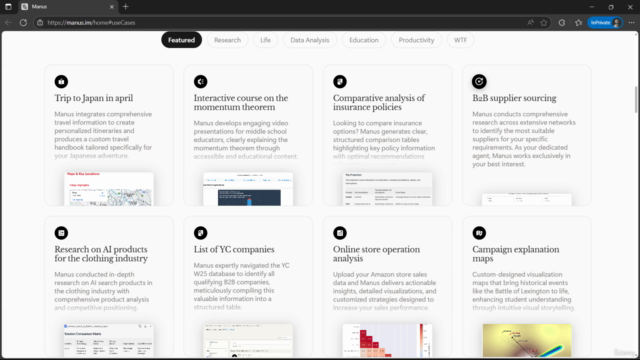640x360 pixels.
Task: Click the red heatmap chart thumbnail
Action: [x=387, y=340]
